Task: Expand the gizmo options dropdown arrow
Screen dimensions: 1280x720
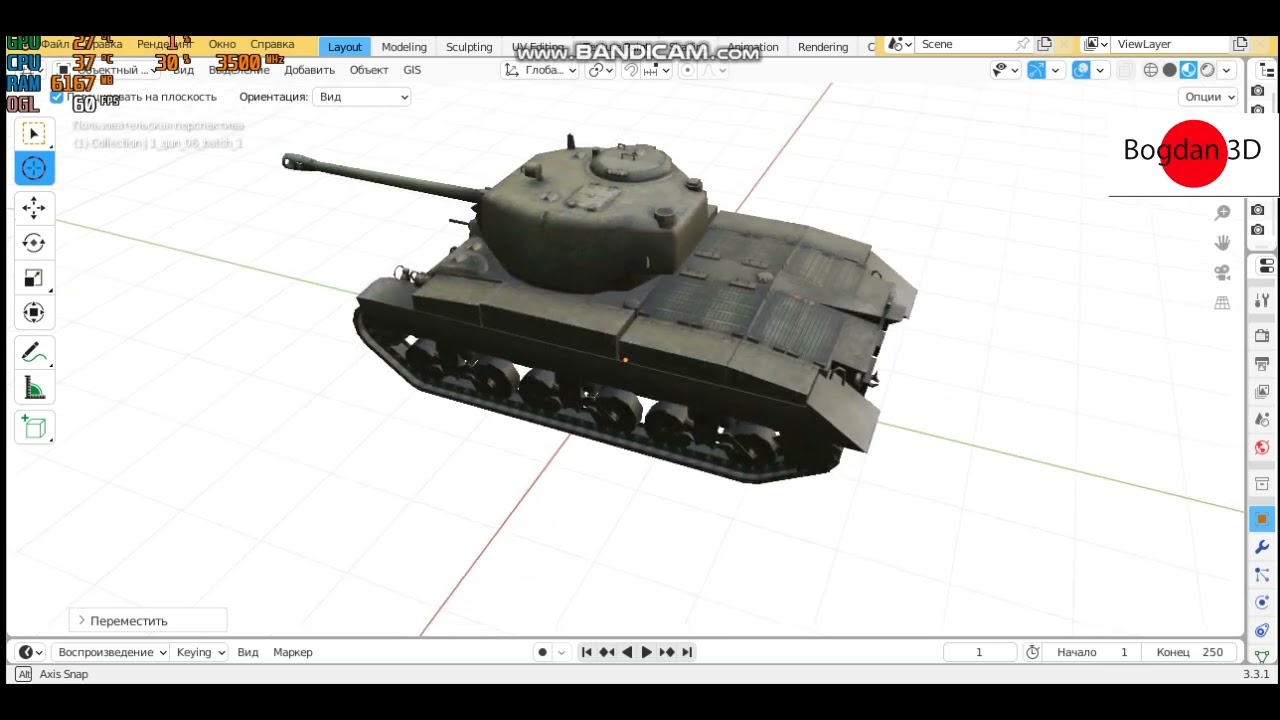Action: point(1055,70)
